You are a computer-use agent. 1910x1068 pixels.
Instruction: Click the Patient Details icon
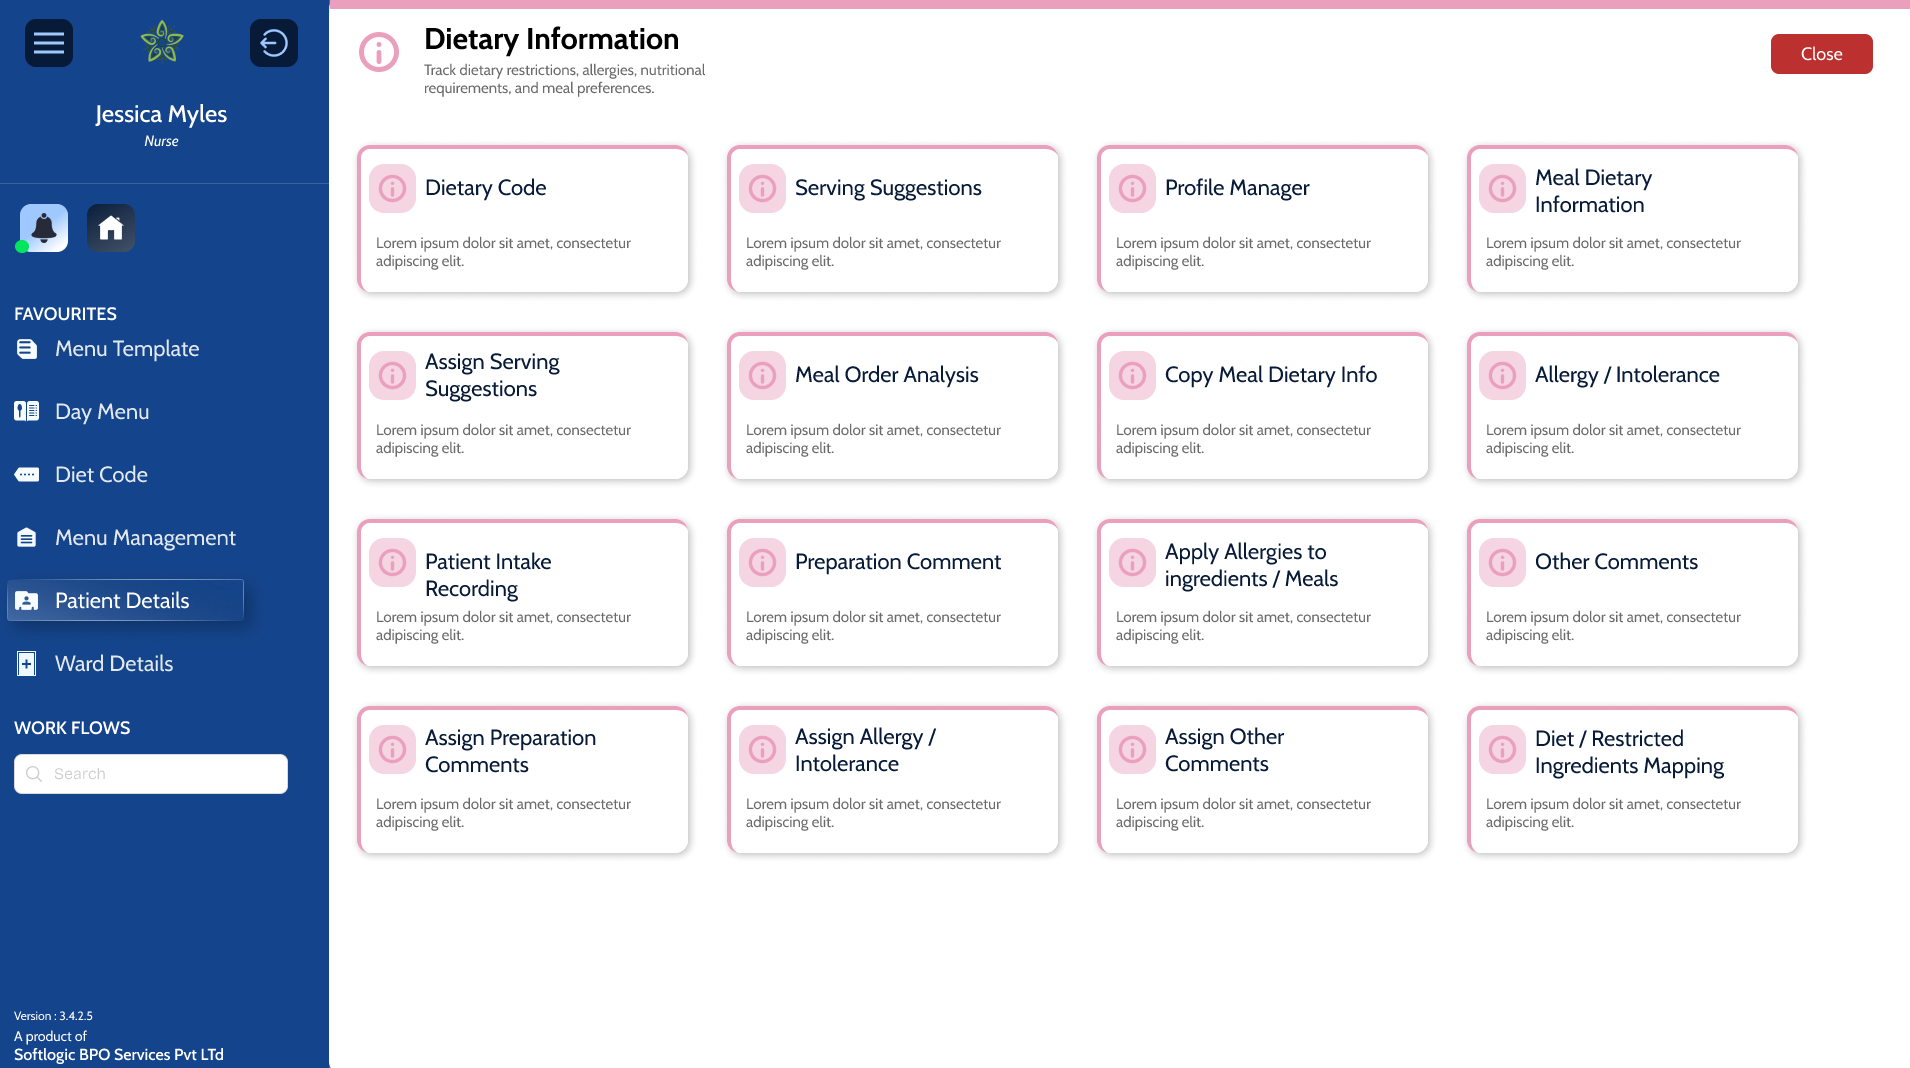pyautogui.click(x=27, y=601)
